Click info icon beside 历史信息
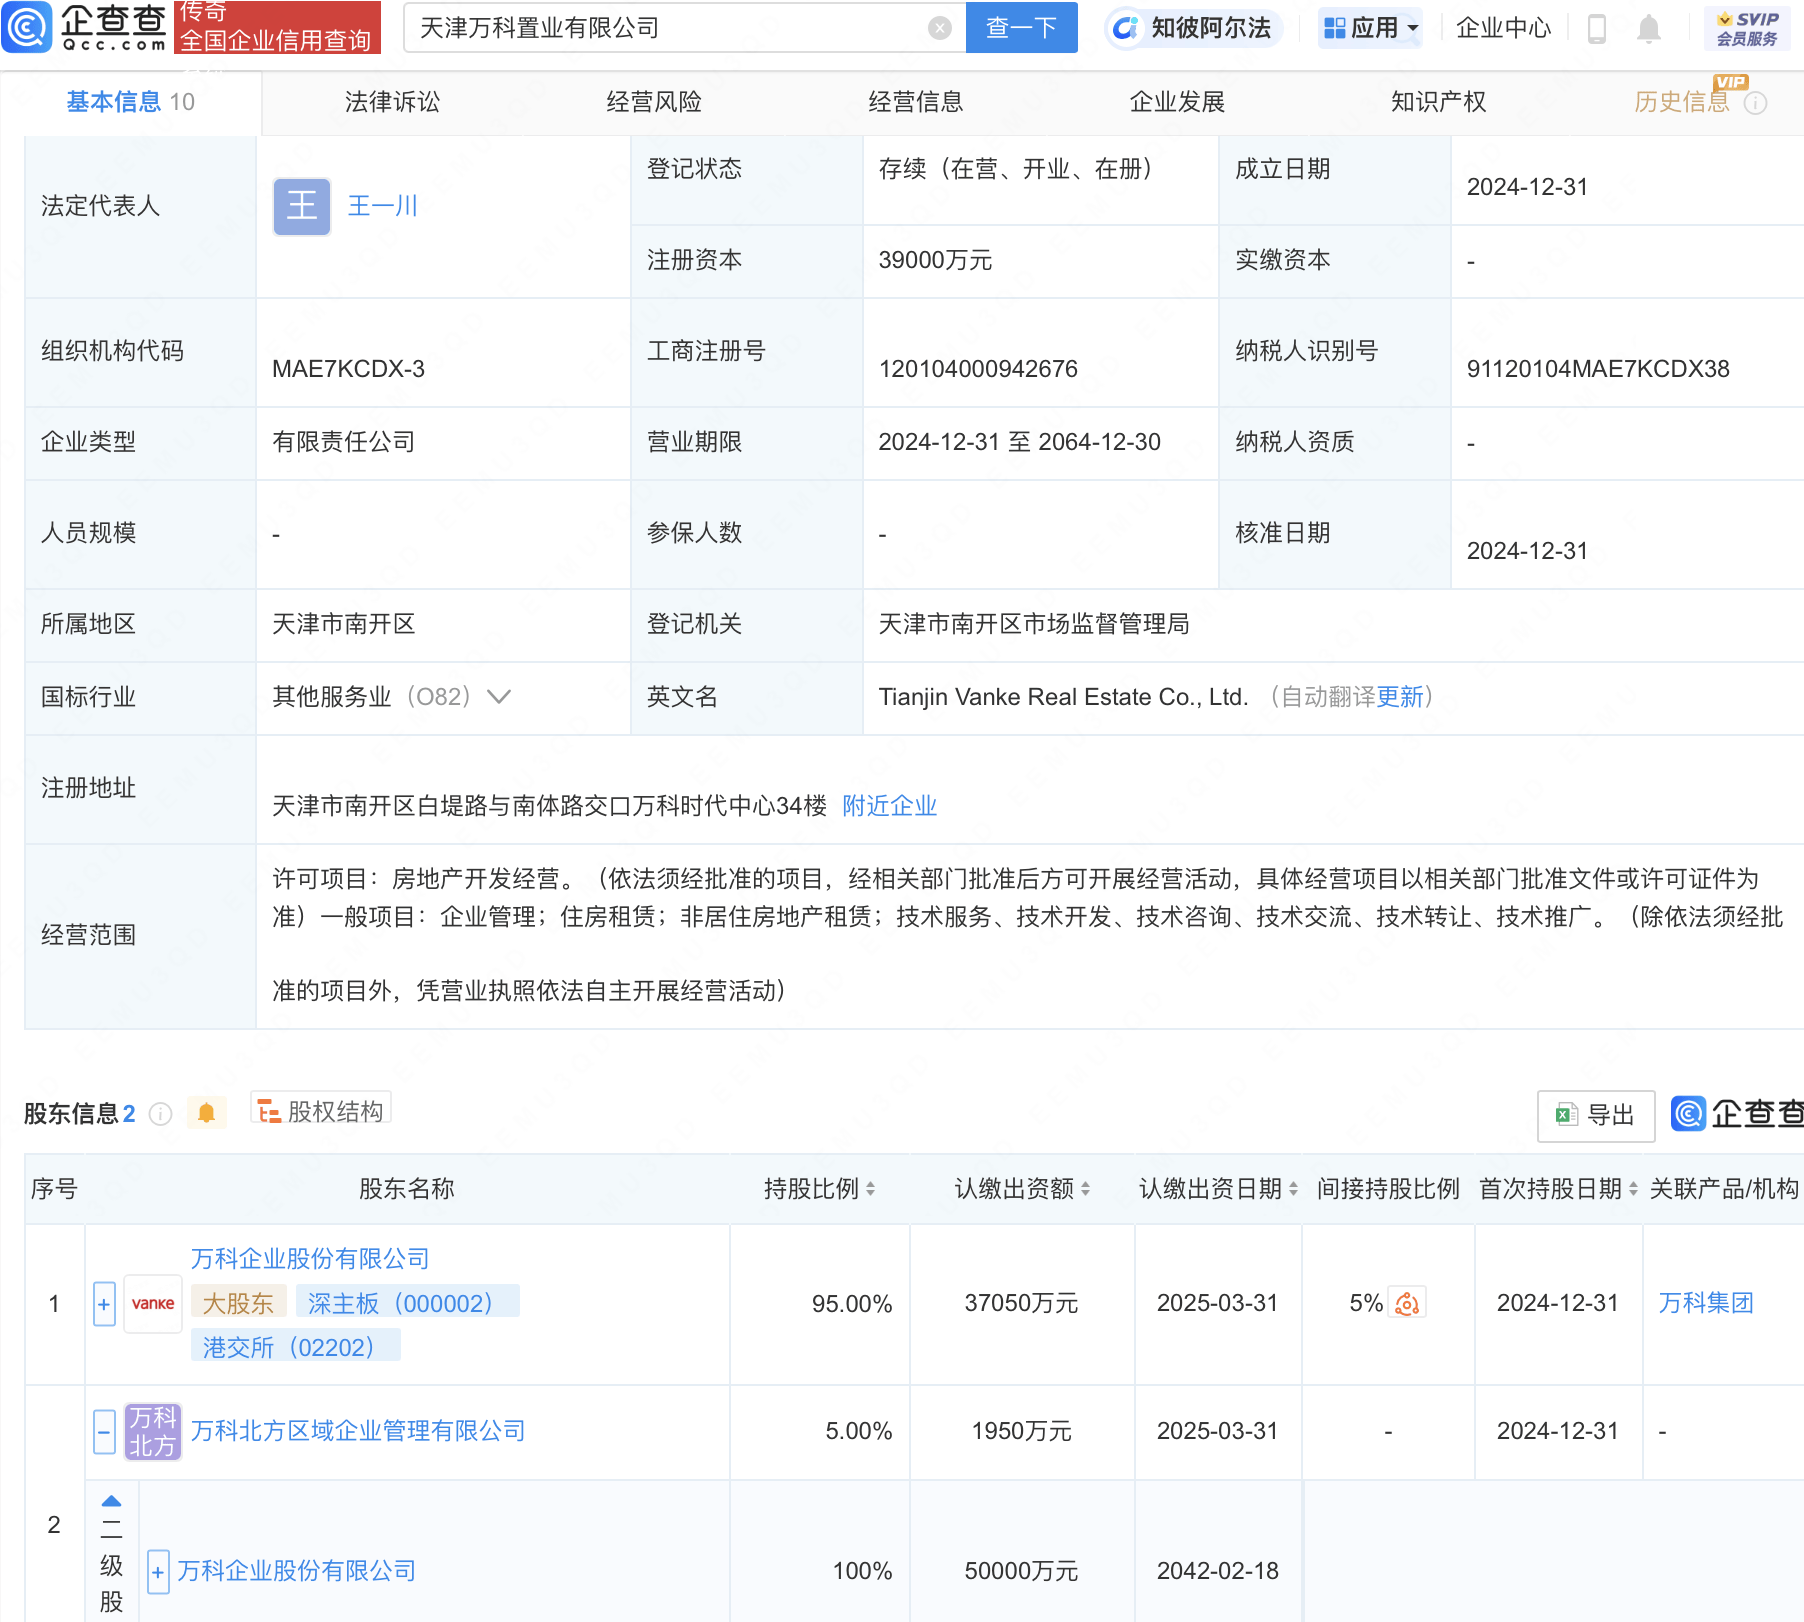1804x1622 pixels. point(1755,103)
